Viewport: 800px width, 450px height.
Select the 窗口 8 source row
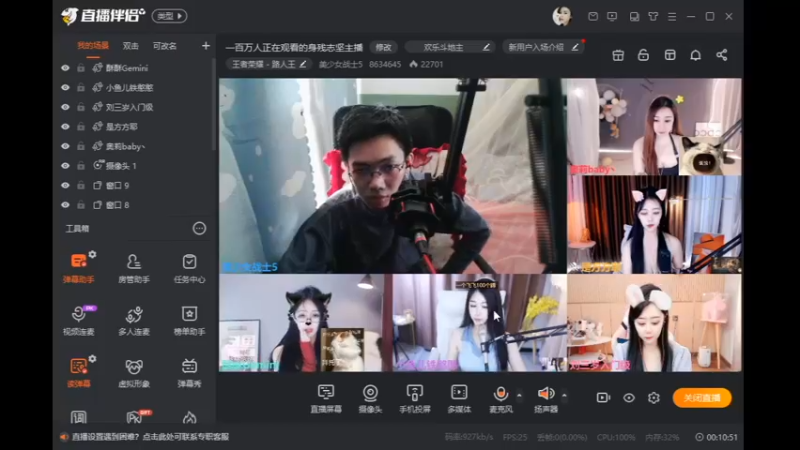click(x=134, y=205)
